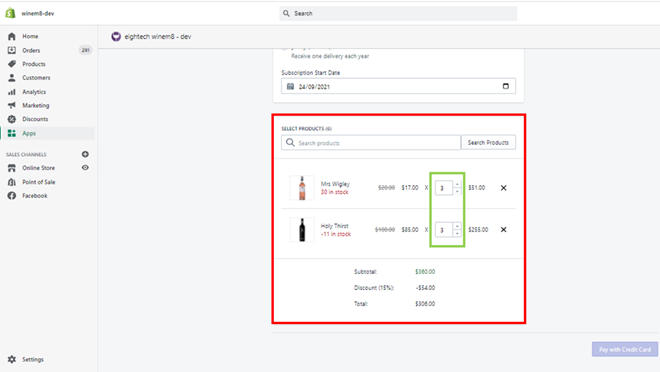Screen dimensions: 660x372
Task: Click the Mrs Wigley product name
Action: pyautogui.click(x=335, y=184)
